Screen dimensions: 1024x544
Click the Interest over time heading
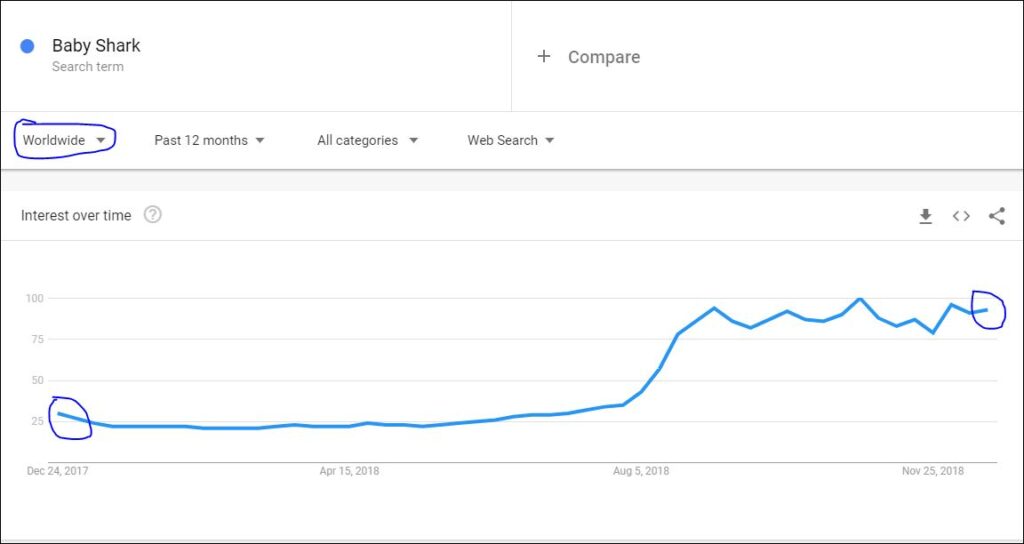click(76, 216)
